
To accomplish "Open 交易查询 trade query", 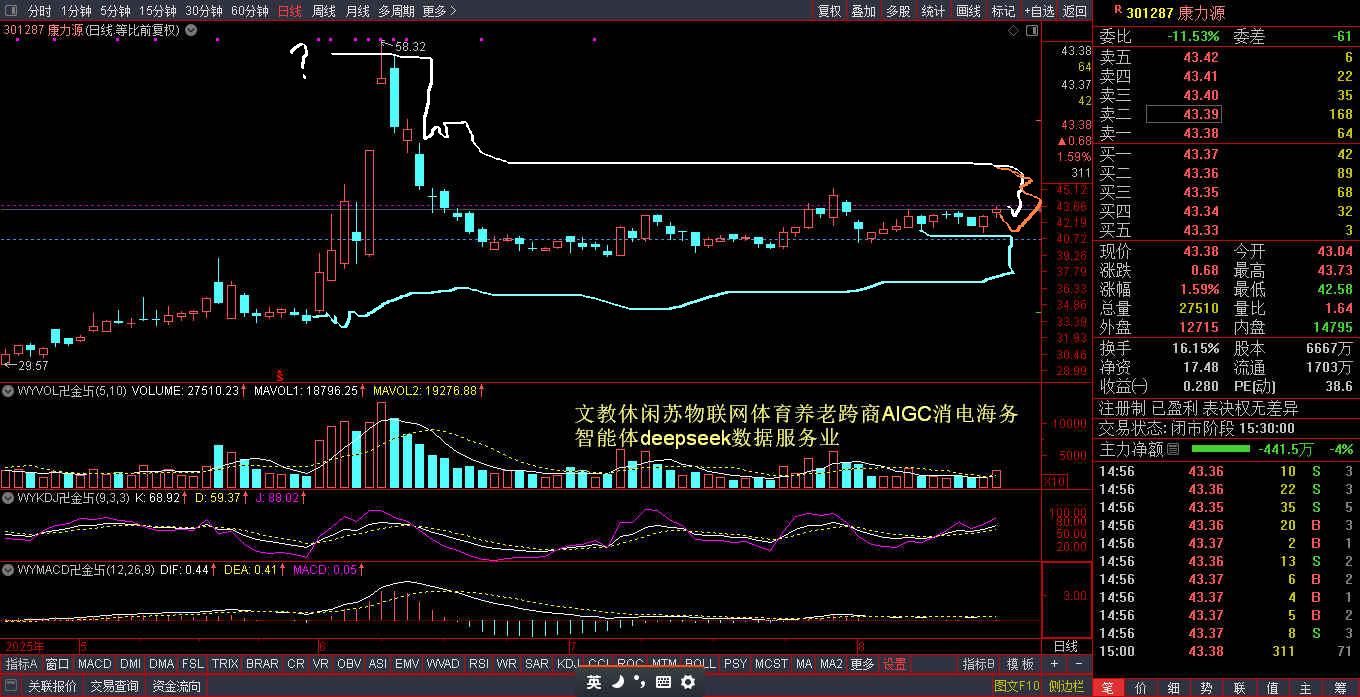I will point(114,686).
